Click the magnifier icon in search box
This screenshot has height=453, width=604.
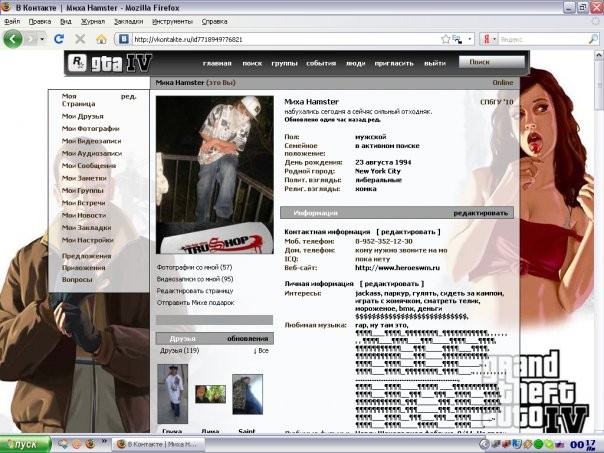593,39
